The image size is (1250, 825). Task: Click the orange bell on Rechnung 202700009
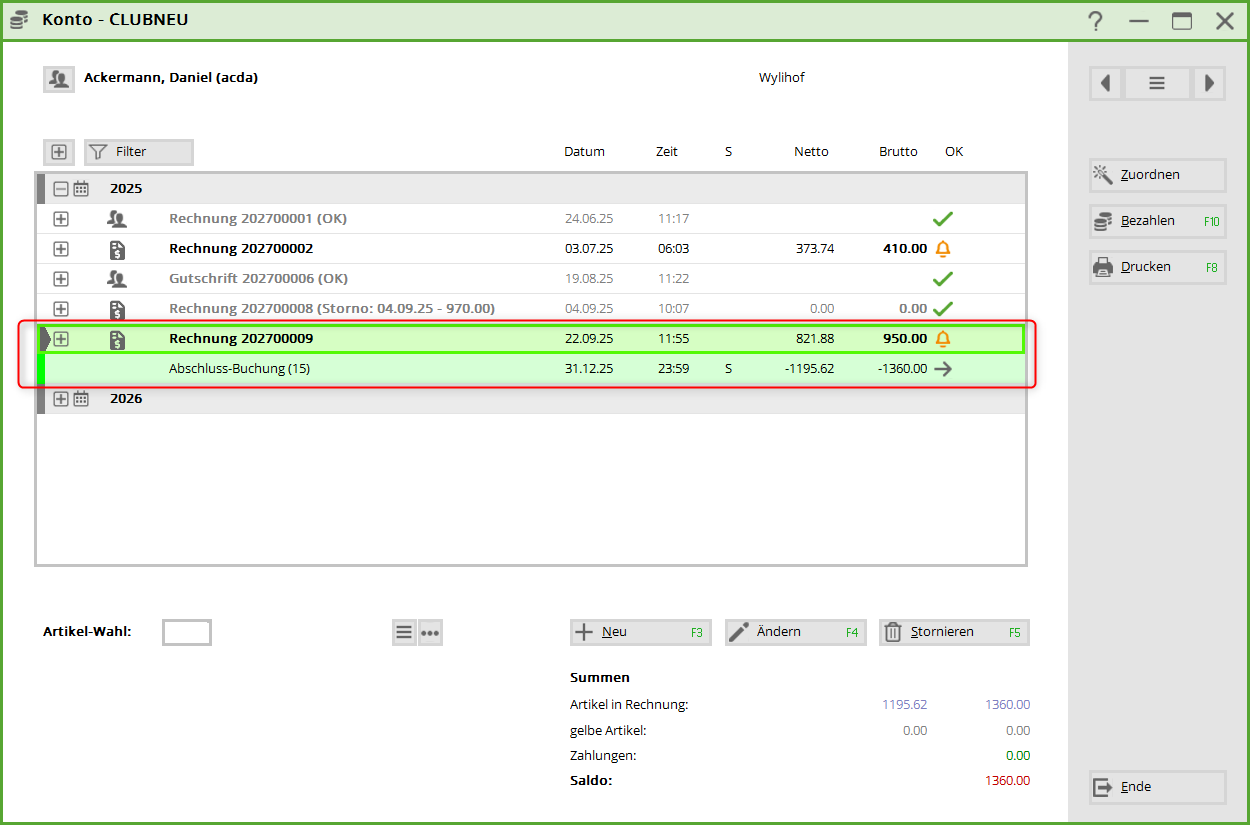pyautogui.click(x=942, y=339)
